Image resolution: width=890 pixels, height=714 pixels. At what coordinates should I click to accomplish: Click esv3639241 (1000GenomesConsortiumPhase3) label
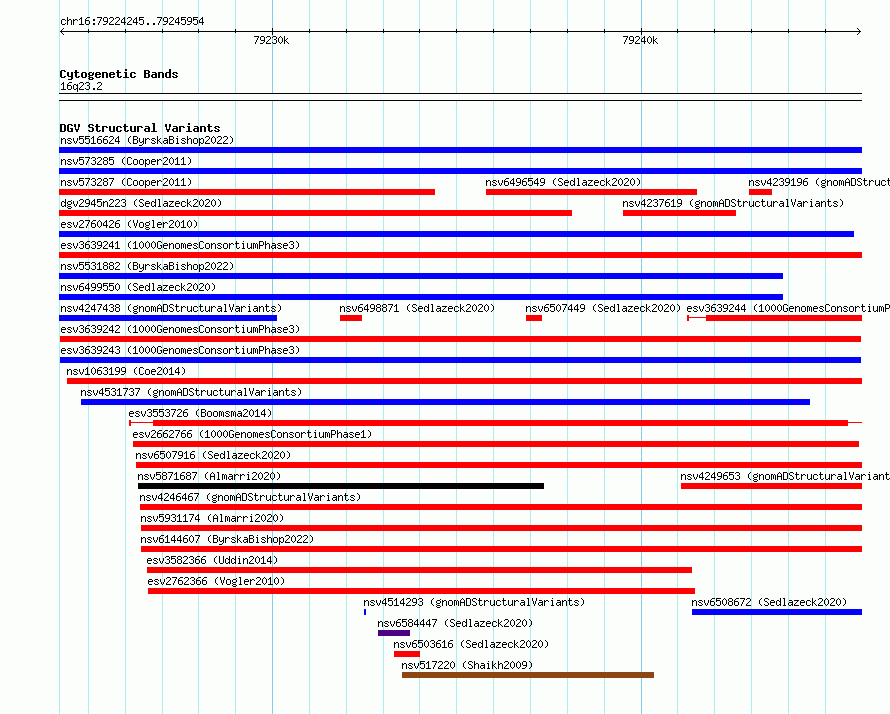click(x=180, y=245)
